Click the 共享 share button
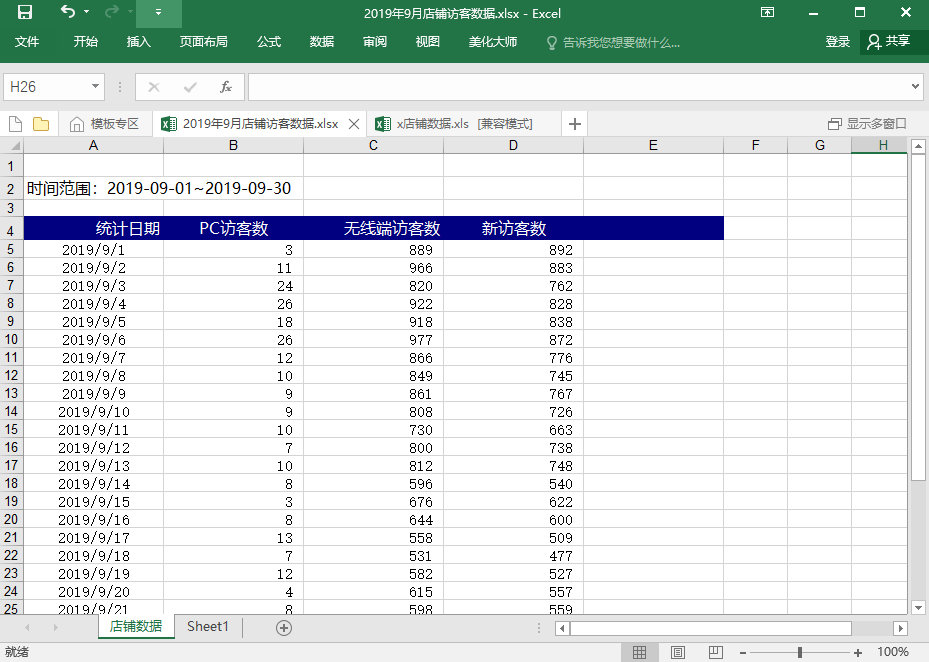 point(888,42)
